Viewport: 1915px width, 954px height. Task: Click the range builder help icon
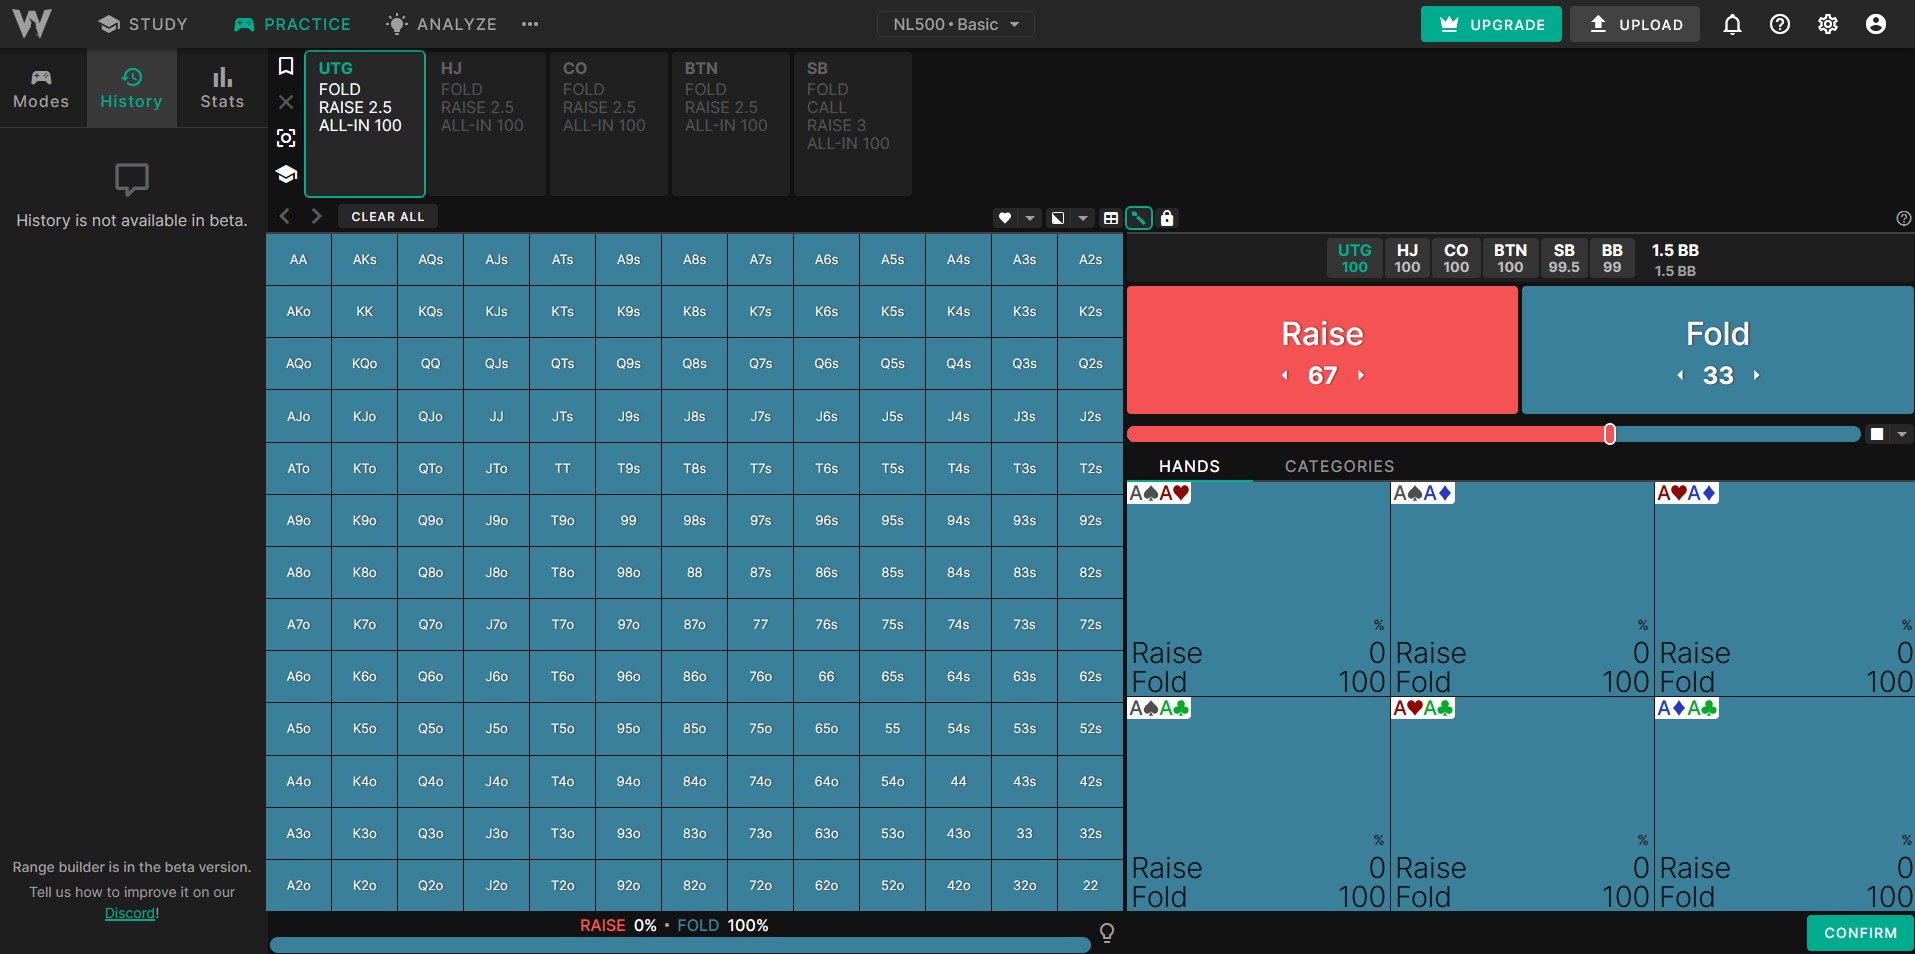pyautogui.click(x=1904, y=218)
